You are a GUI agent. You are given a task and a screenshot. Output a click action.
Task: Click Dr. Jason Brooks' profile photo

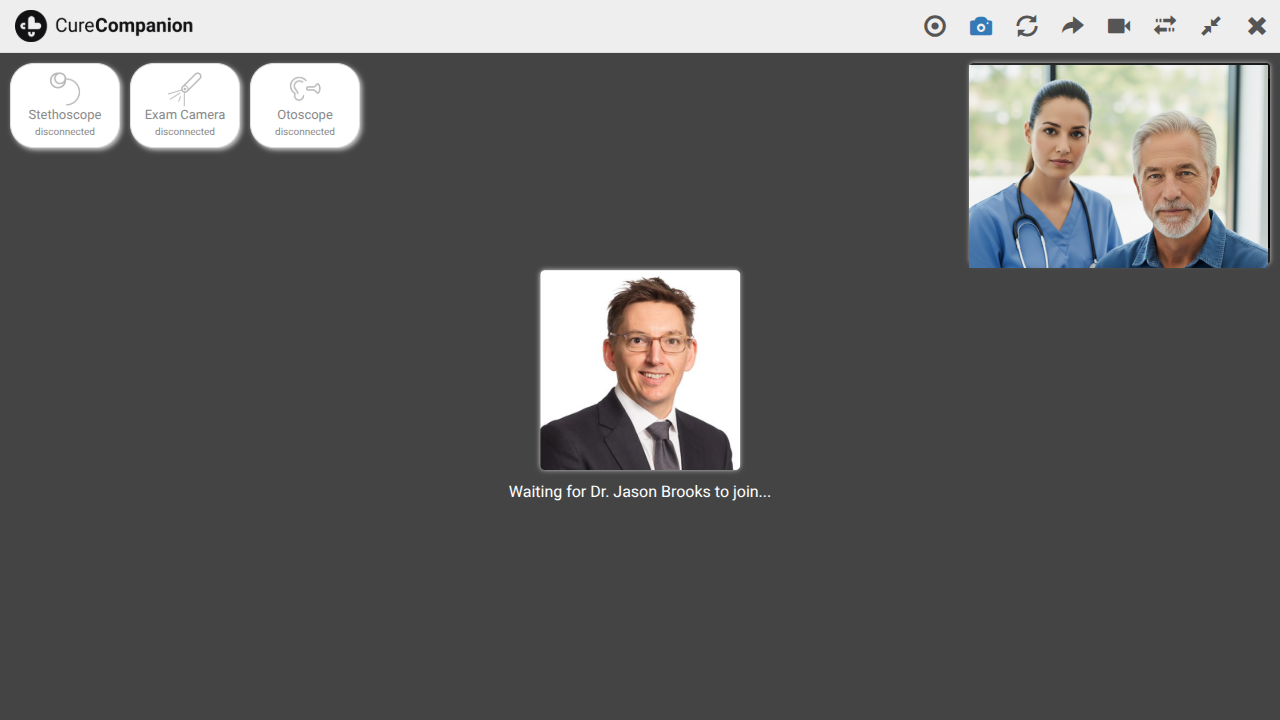click(x=640, y=370)
